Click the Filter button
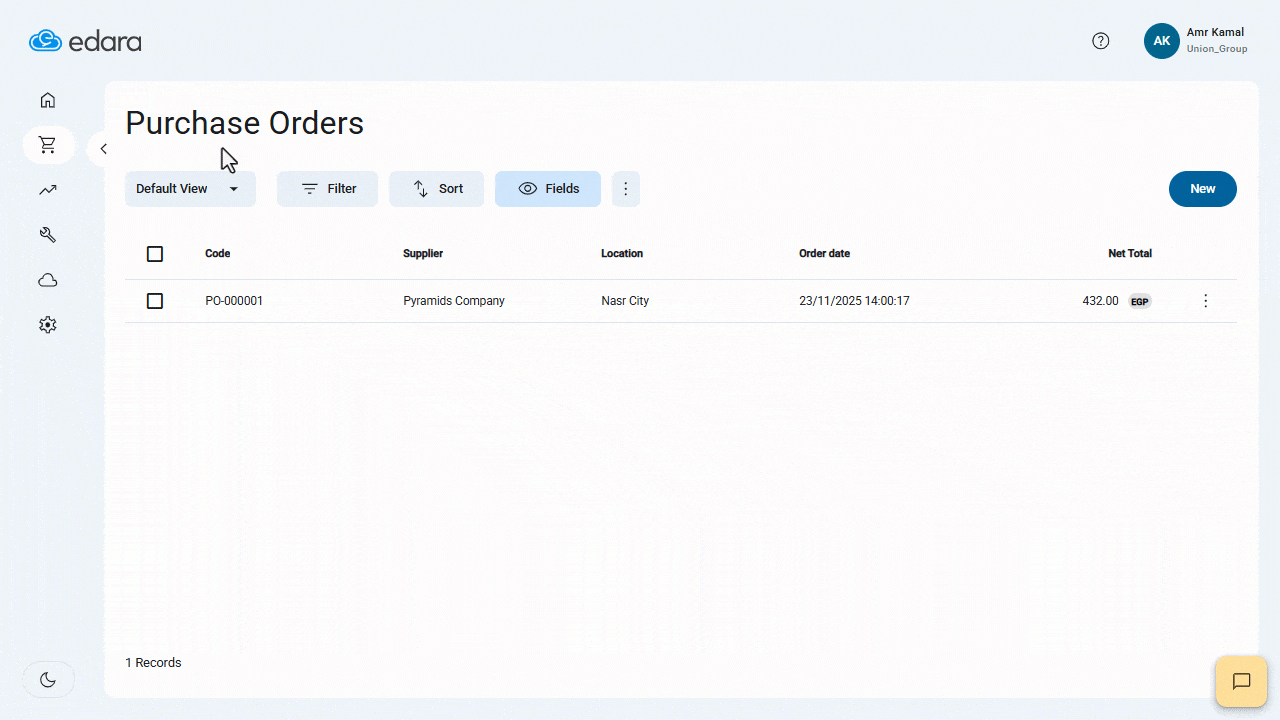Viewport: 1280px width, 720px height. [x=327, y=189]
